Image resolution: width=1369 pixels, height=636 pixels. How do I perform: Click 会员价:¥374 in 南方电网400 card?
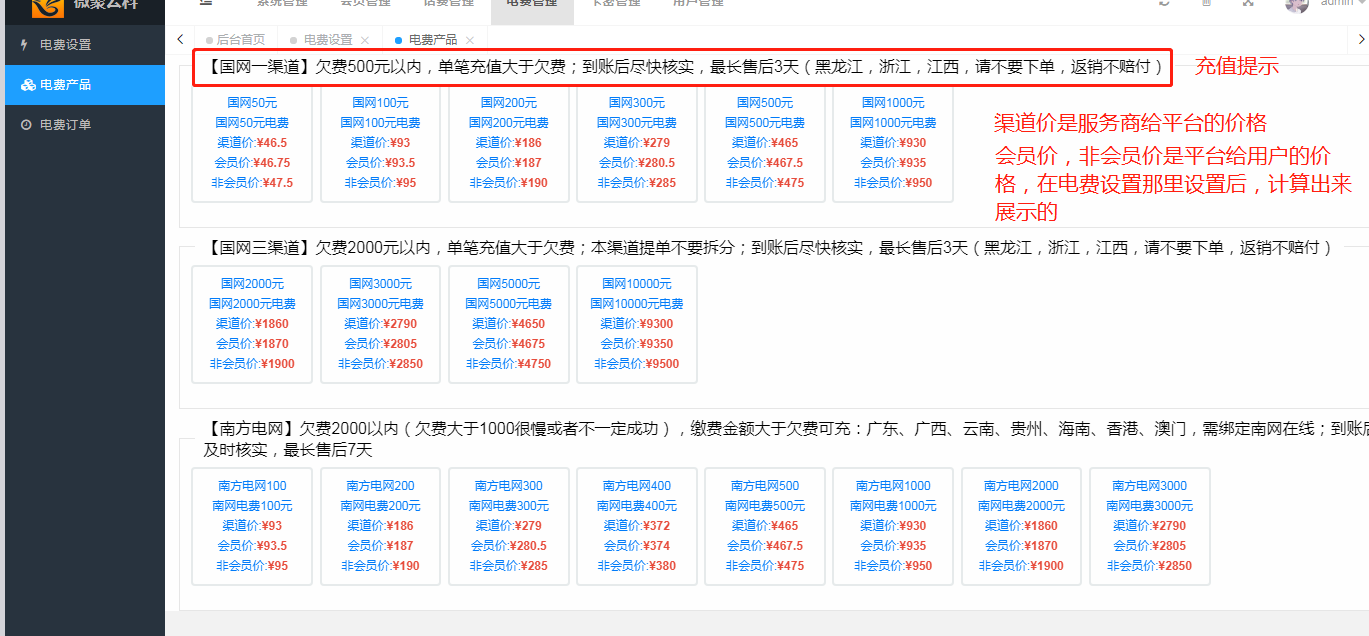click(636, 546)
